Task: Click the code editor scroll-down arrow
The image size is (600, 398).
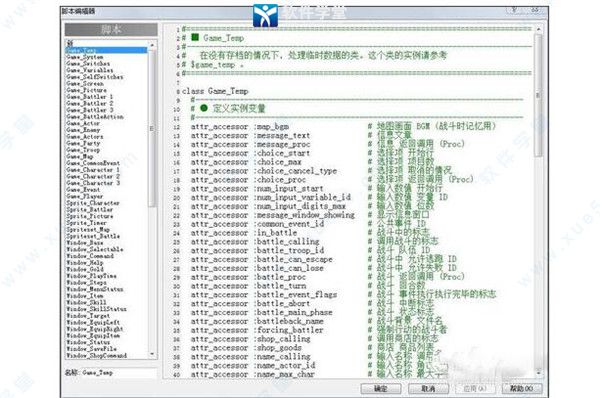Action: 538,372
